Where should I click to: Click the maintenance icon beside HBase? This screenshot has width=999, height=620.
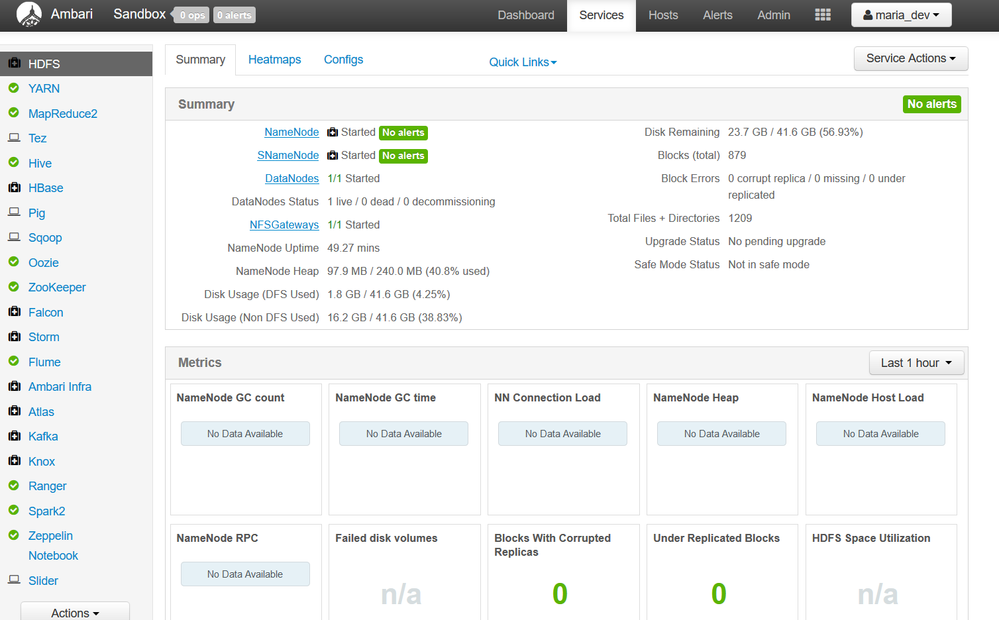(14, 188)
